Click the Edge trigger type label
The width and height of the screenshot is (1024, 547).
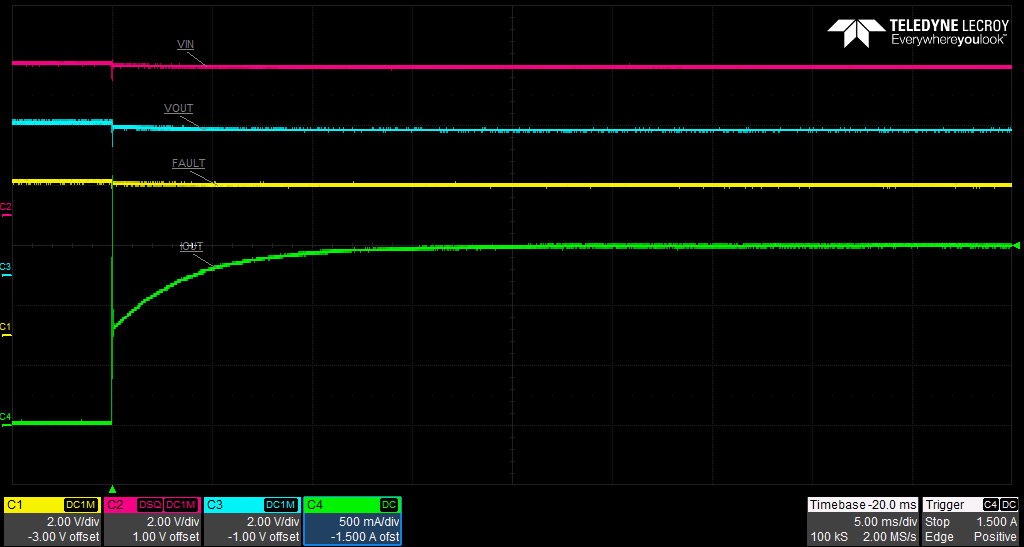coord(937,537)
